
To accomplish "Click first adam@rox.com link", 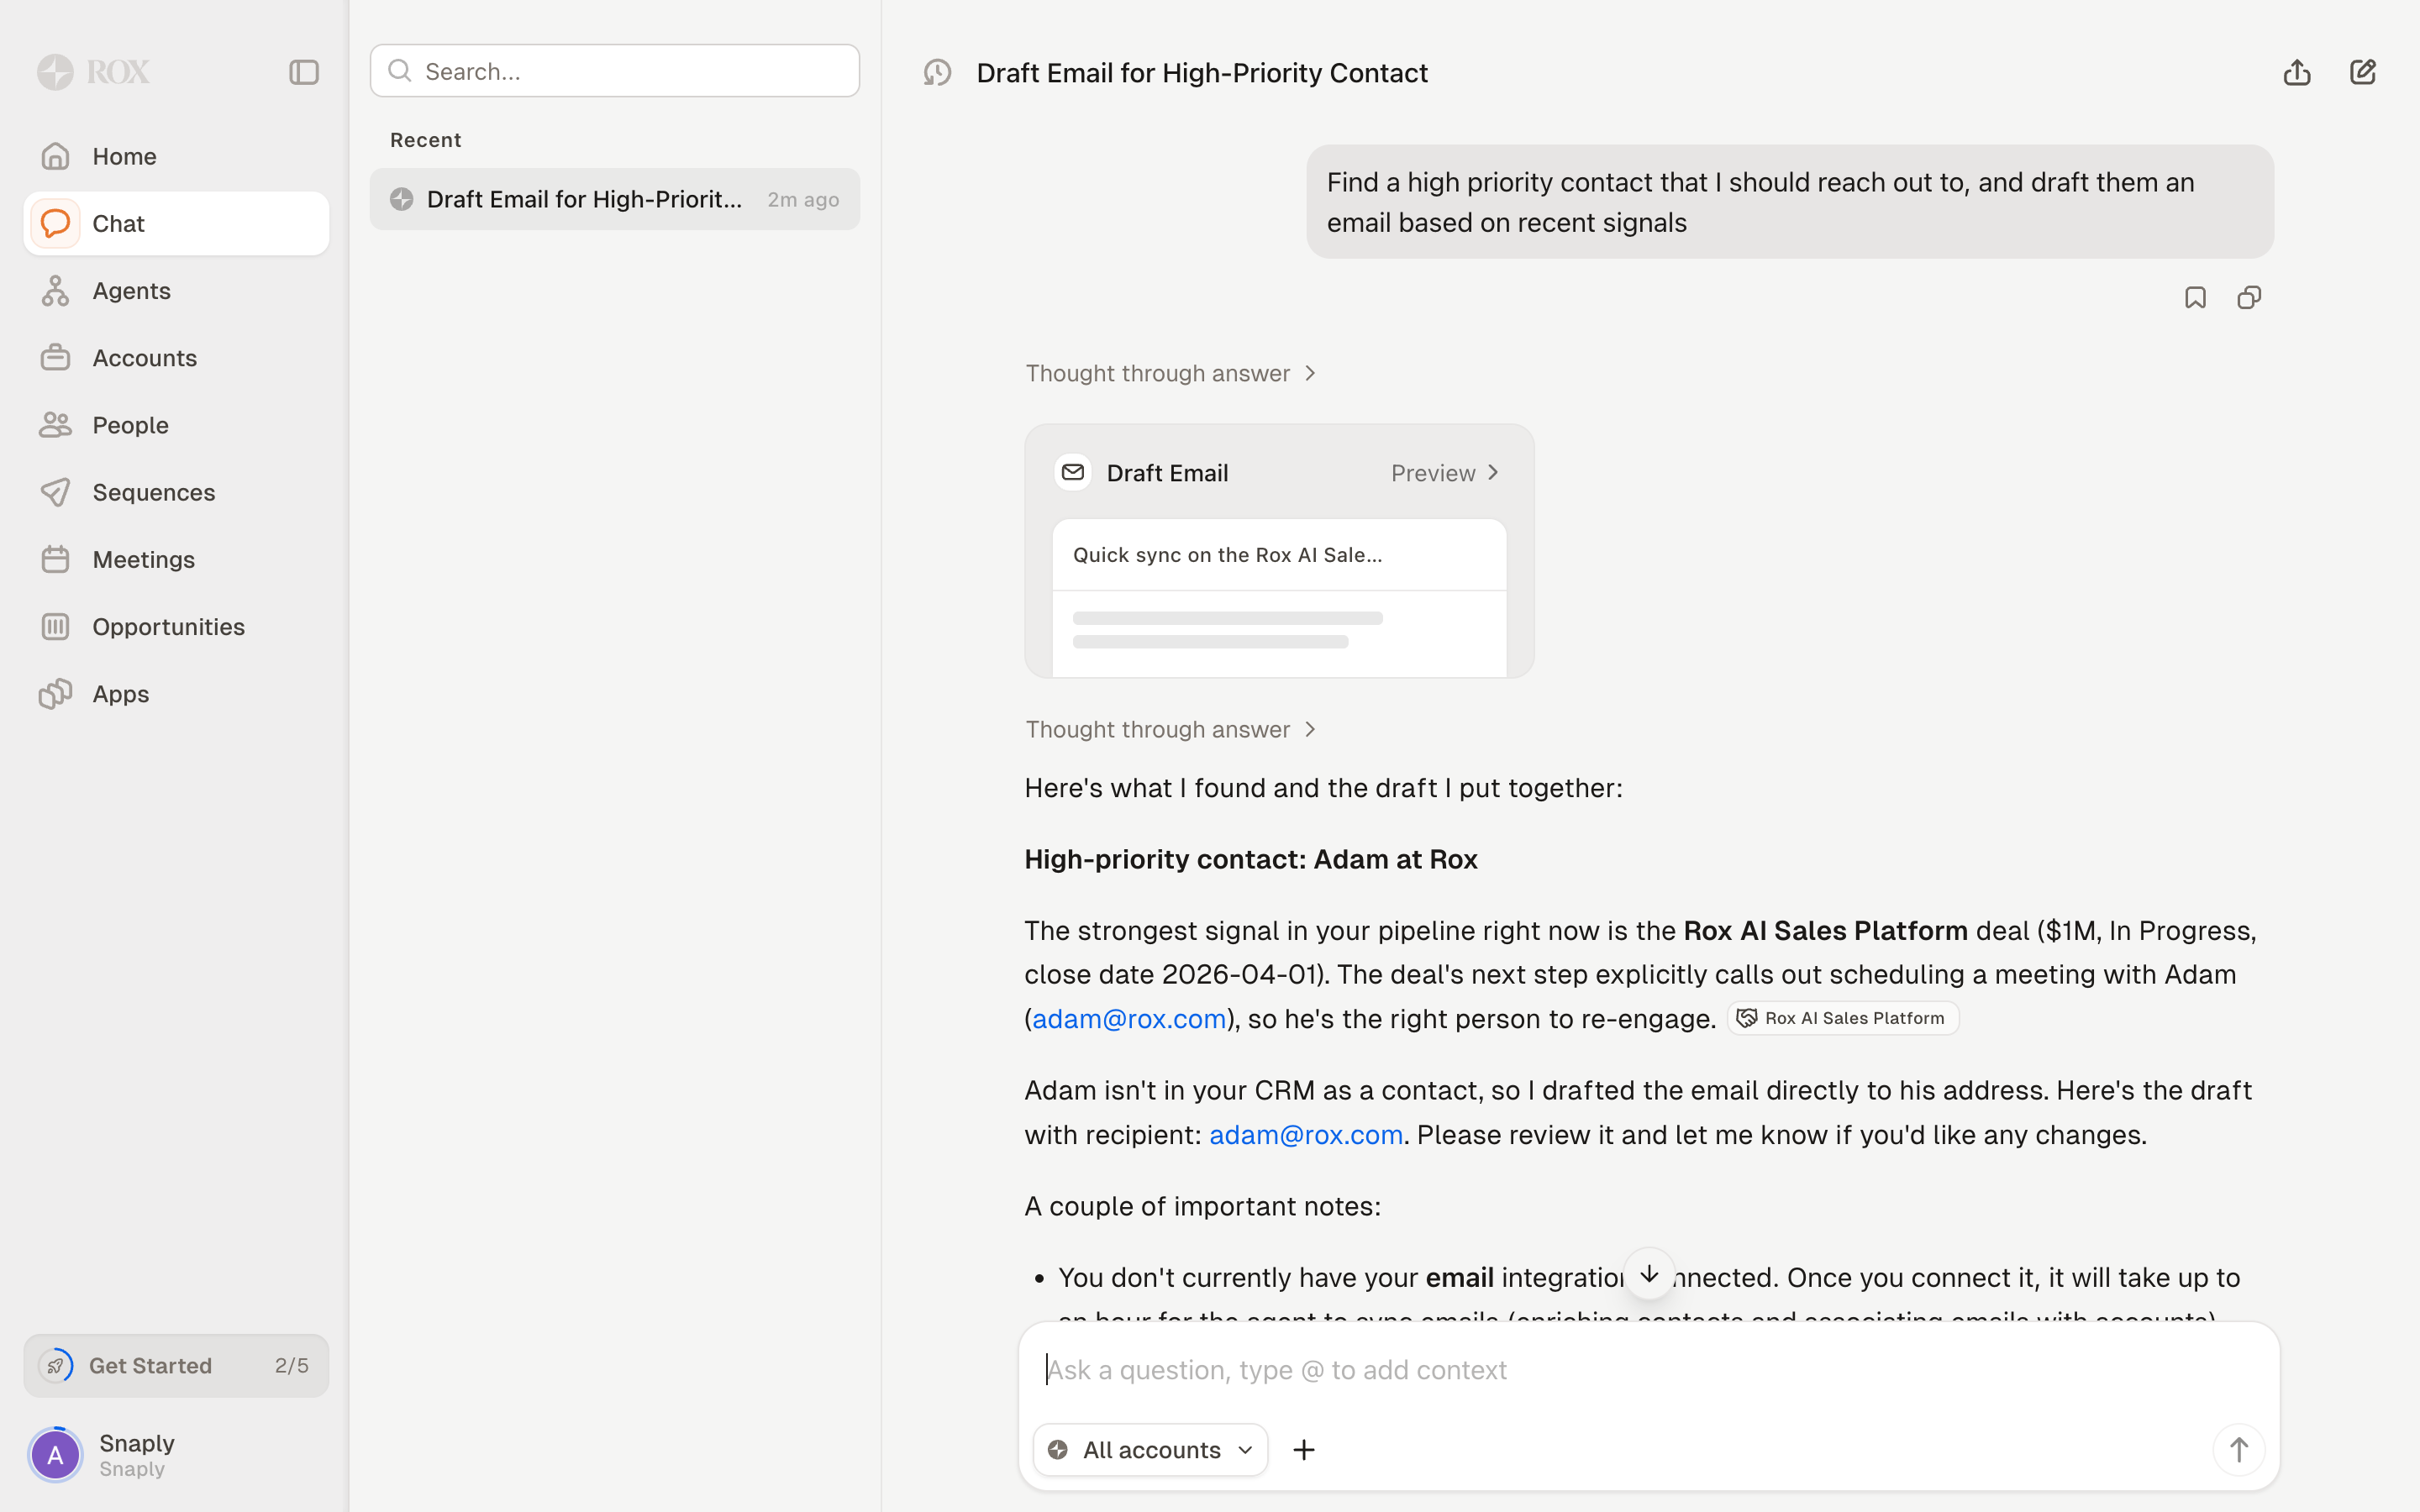I will (x=1129, y=1018).
